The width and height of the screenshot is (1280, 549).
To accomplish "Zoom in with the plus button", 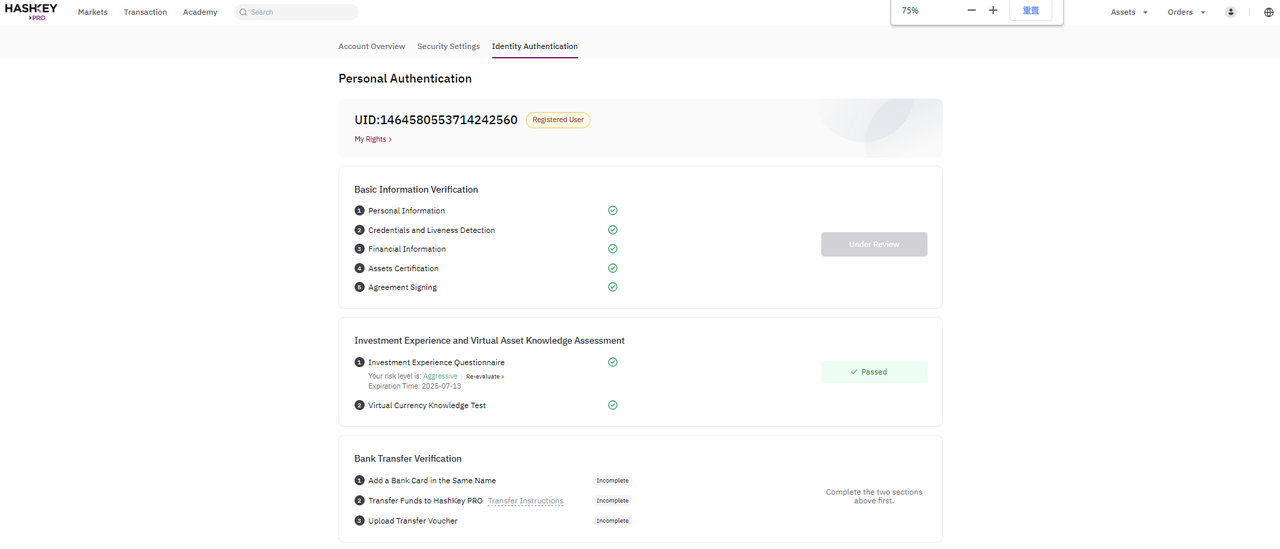I will 993,10.
